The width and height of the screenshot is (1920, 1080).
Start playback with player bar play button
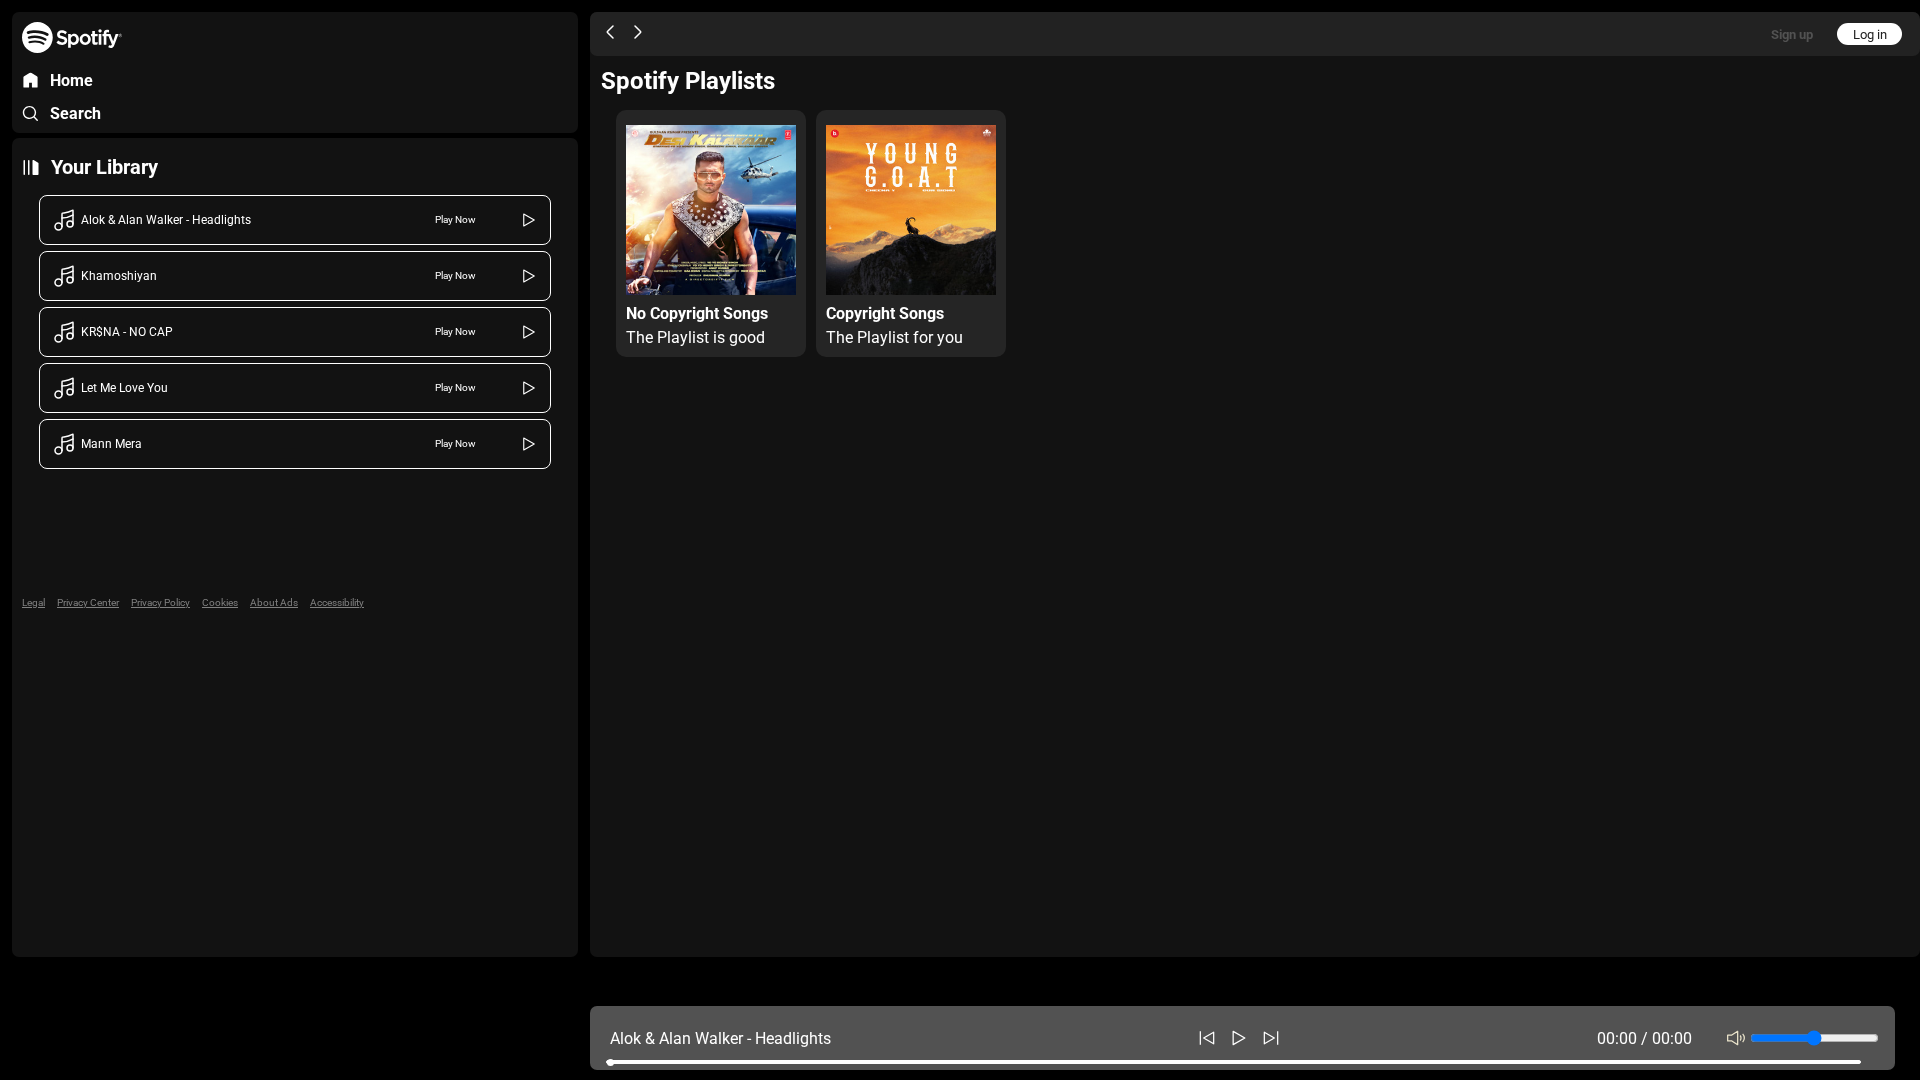(1239, 1038)
